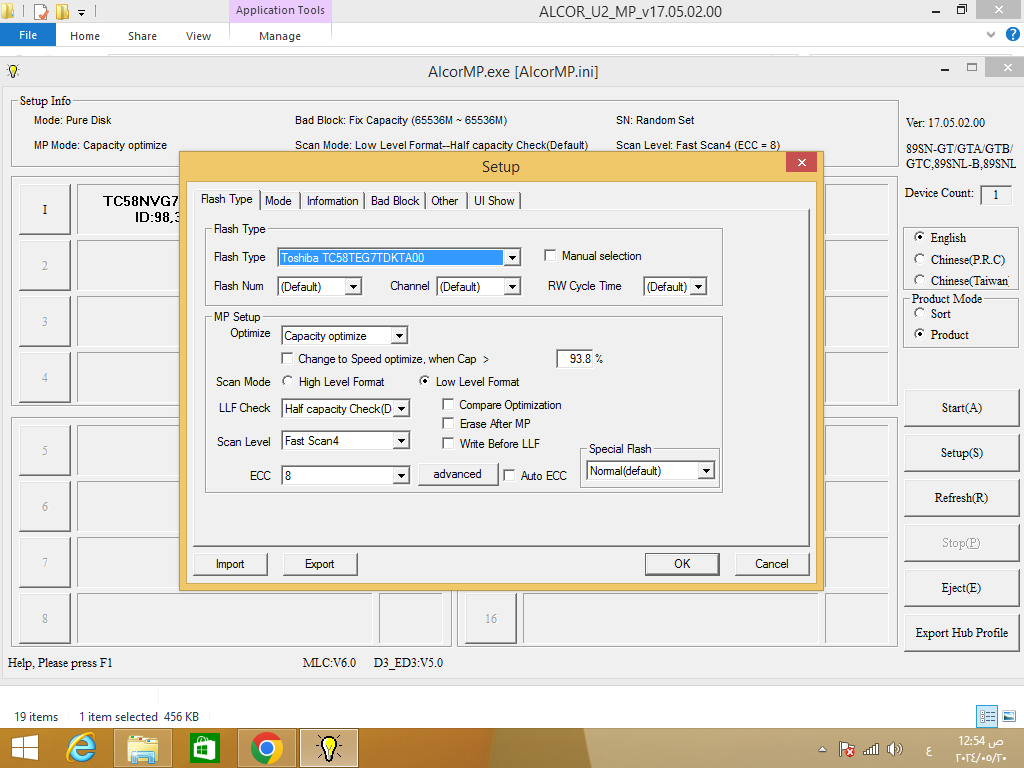The image size is (1024, 768).
Task: Click the Export button
Action: pos(319,564)
